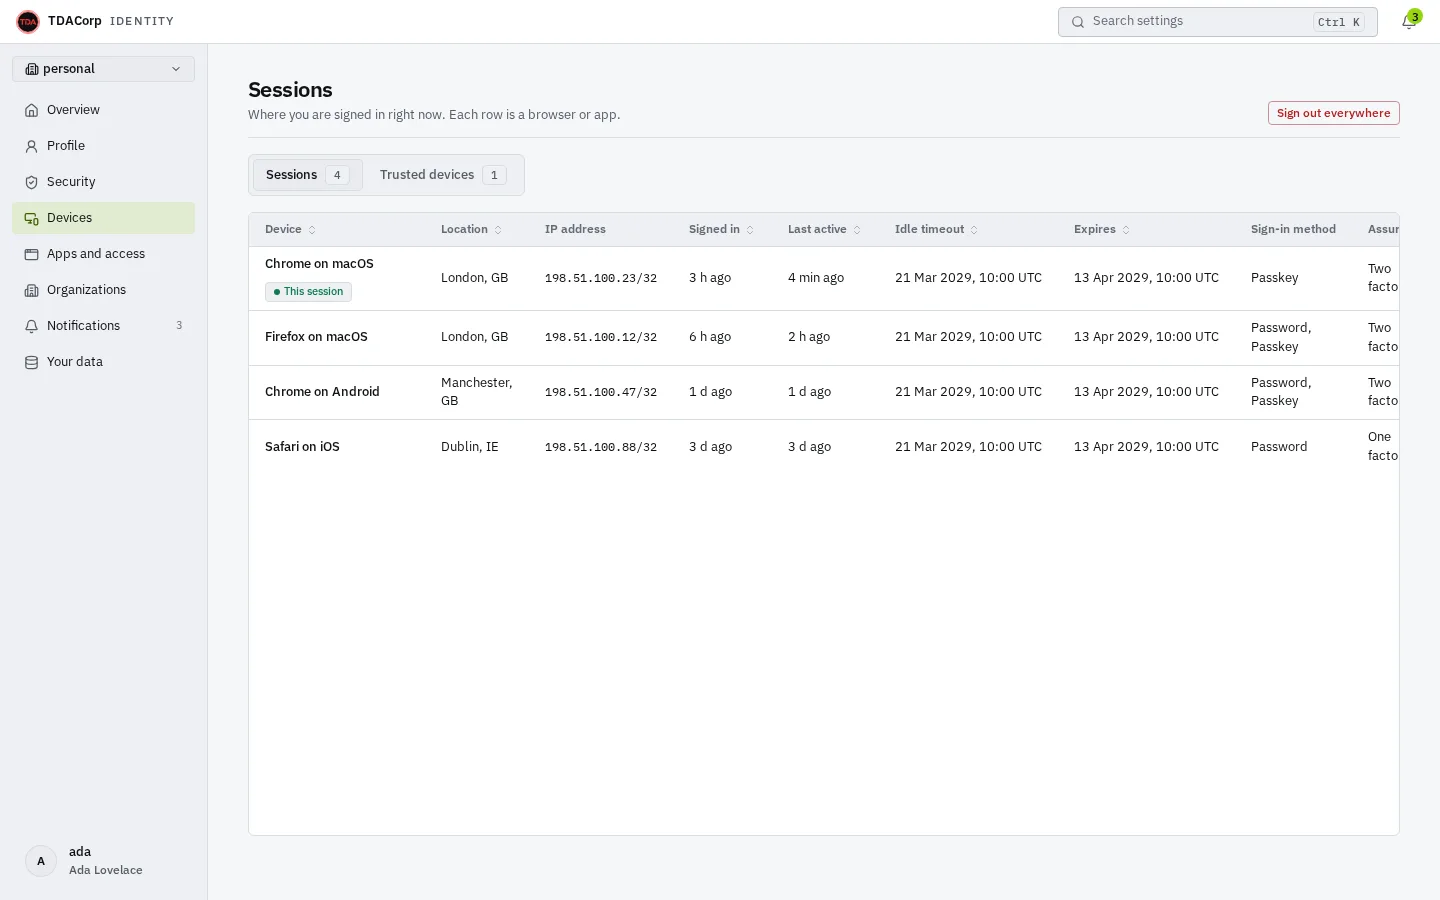Viewport: 1440px width, 900px height.
Task: Click the Your data database icon
Action: pyautogui.click(x=32, y=362)
